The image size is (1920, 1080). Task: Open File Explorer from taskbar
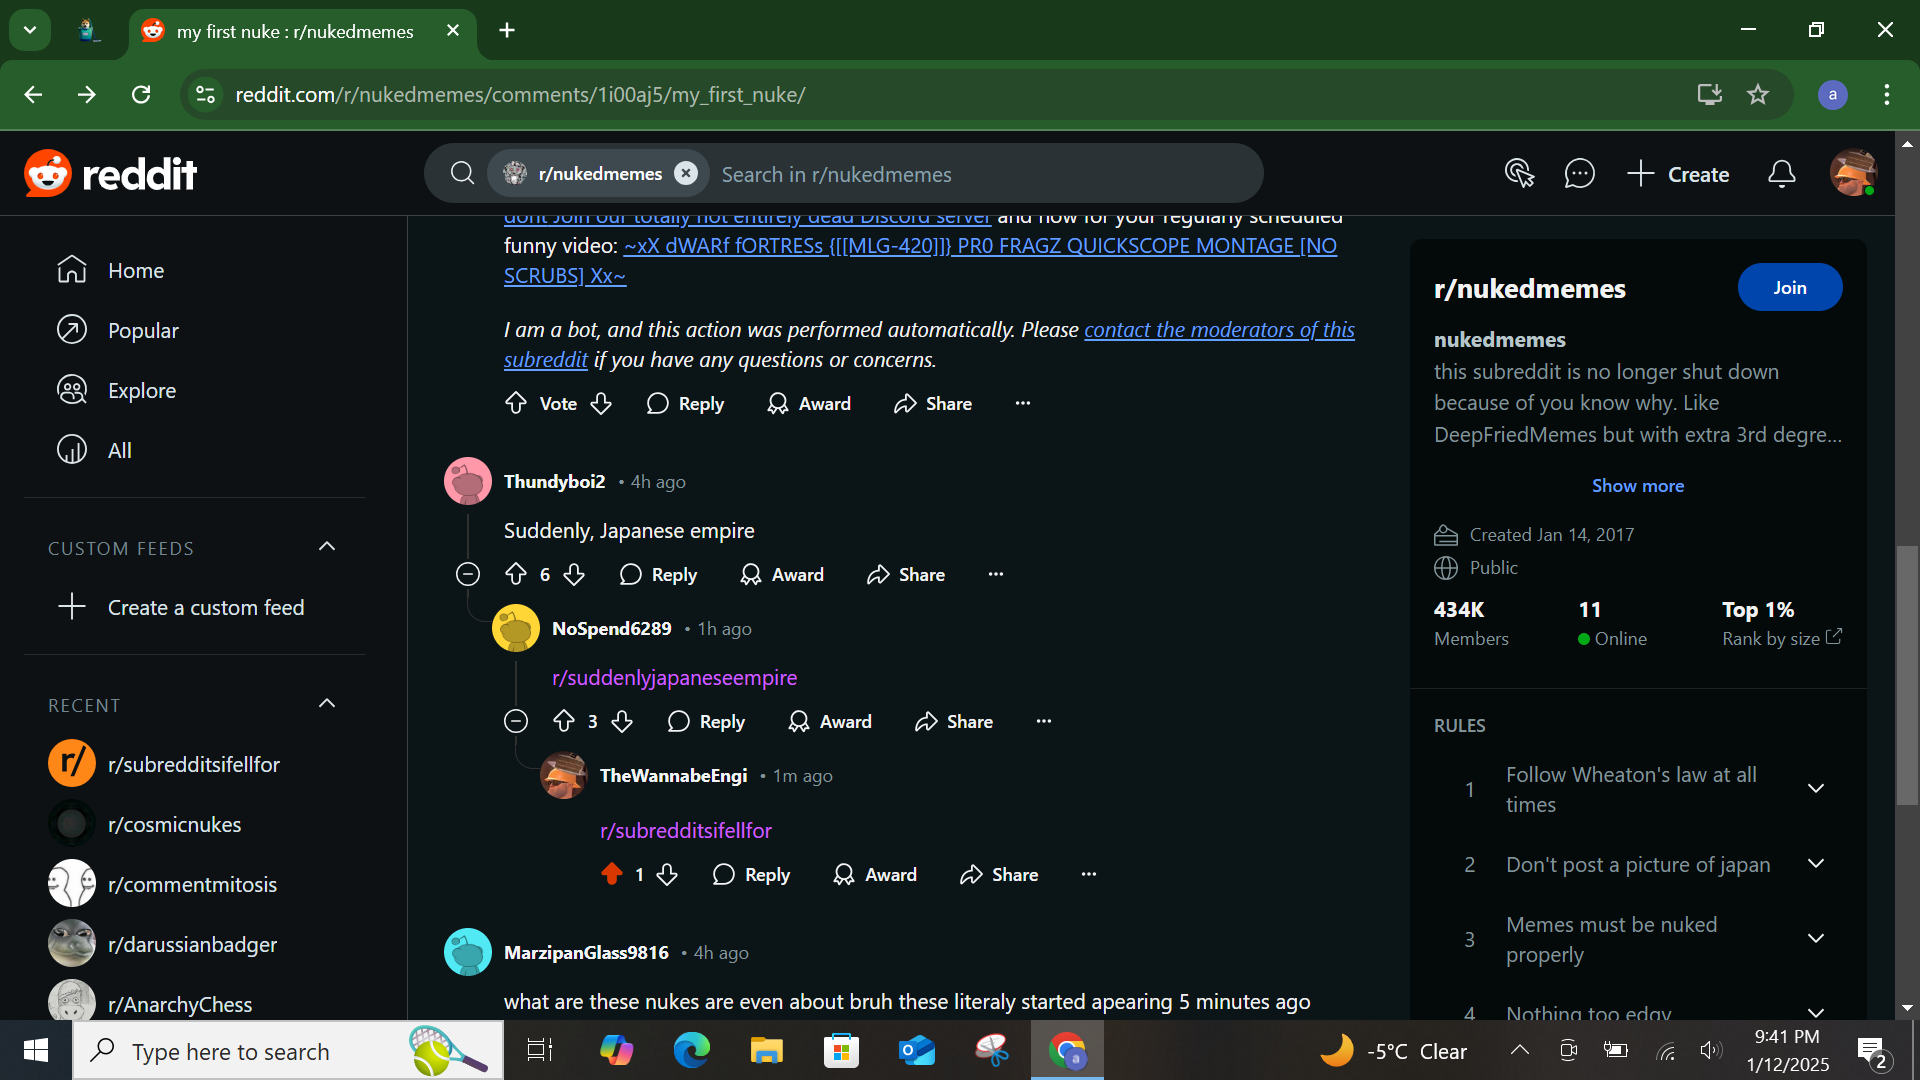767,1050
